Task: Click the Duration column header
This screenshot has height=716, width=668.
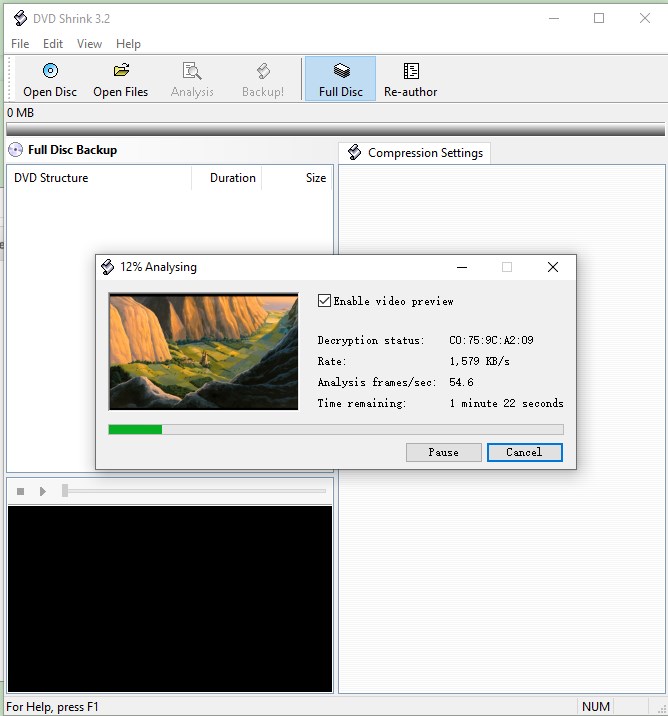Action: (232, 178)
